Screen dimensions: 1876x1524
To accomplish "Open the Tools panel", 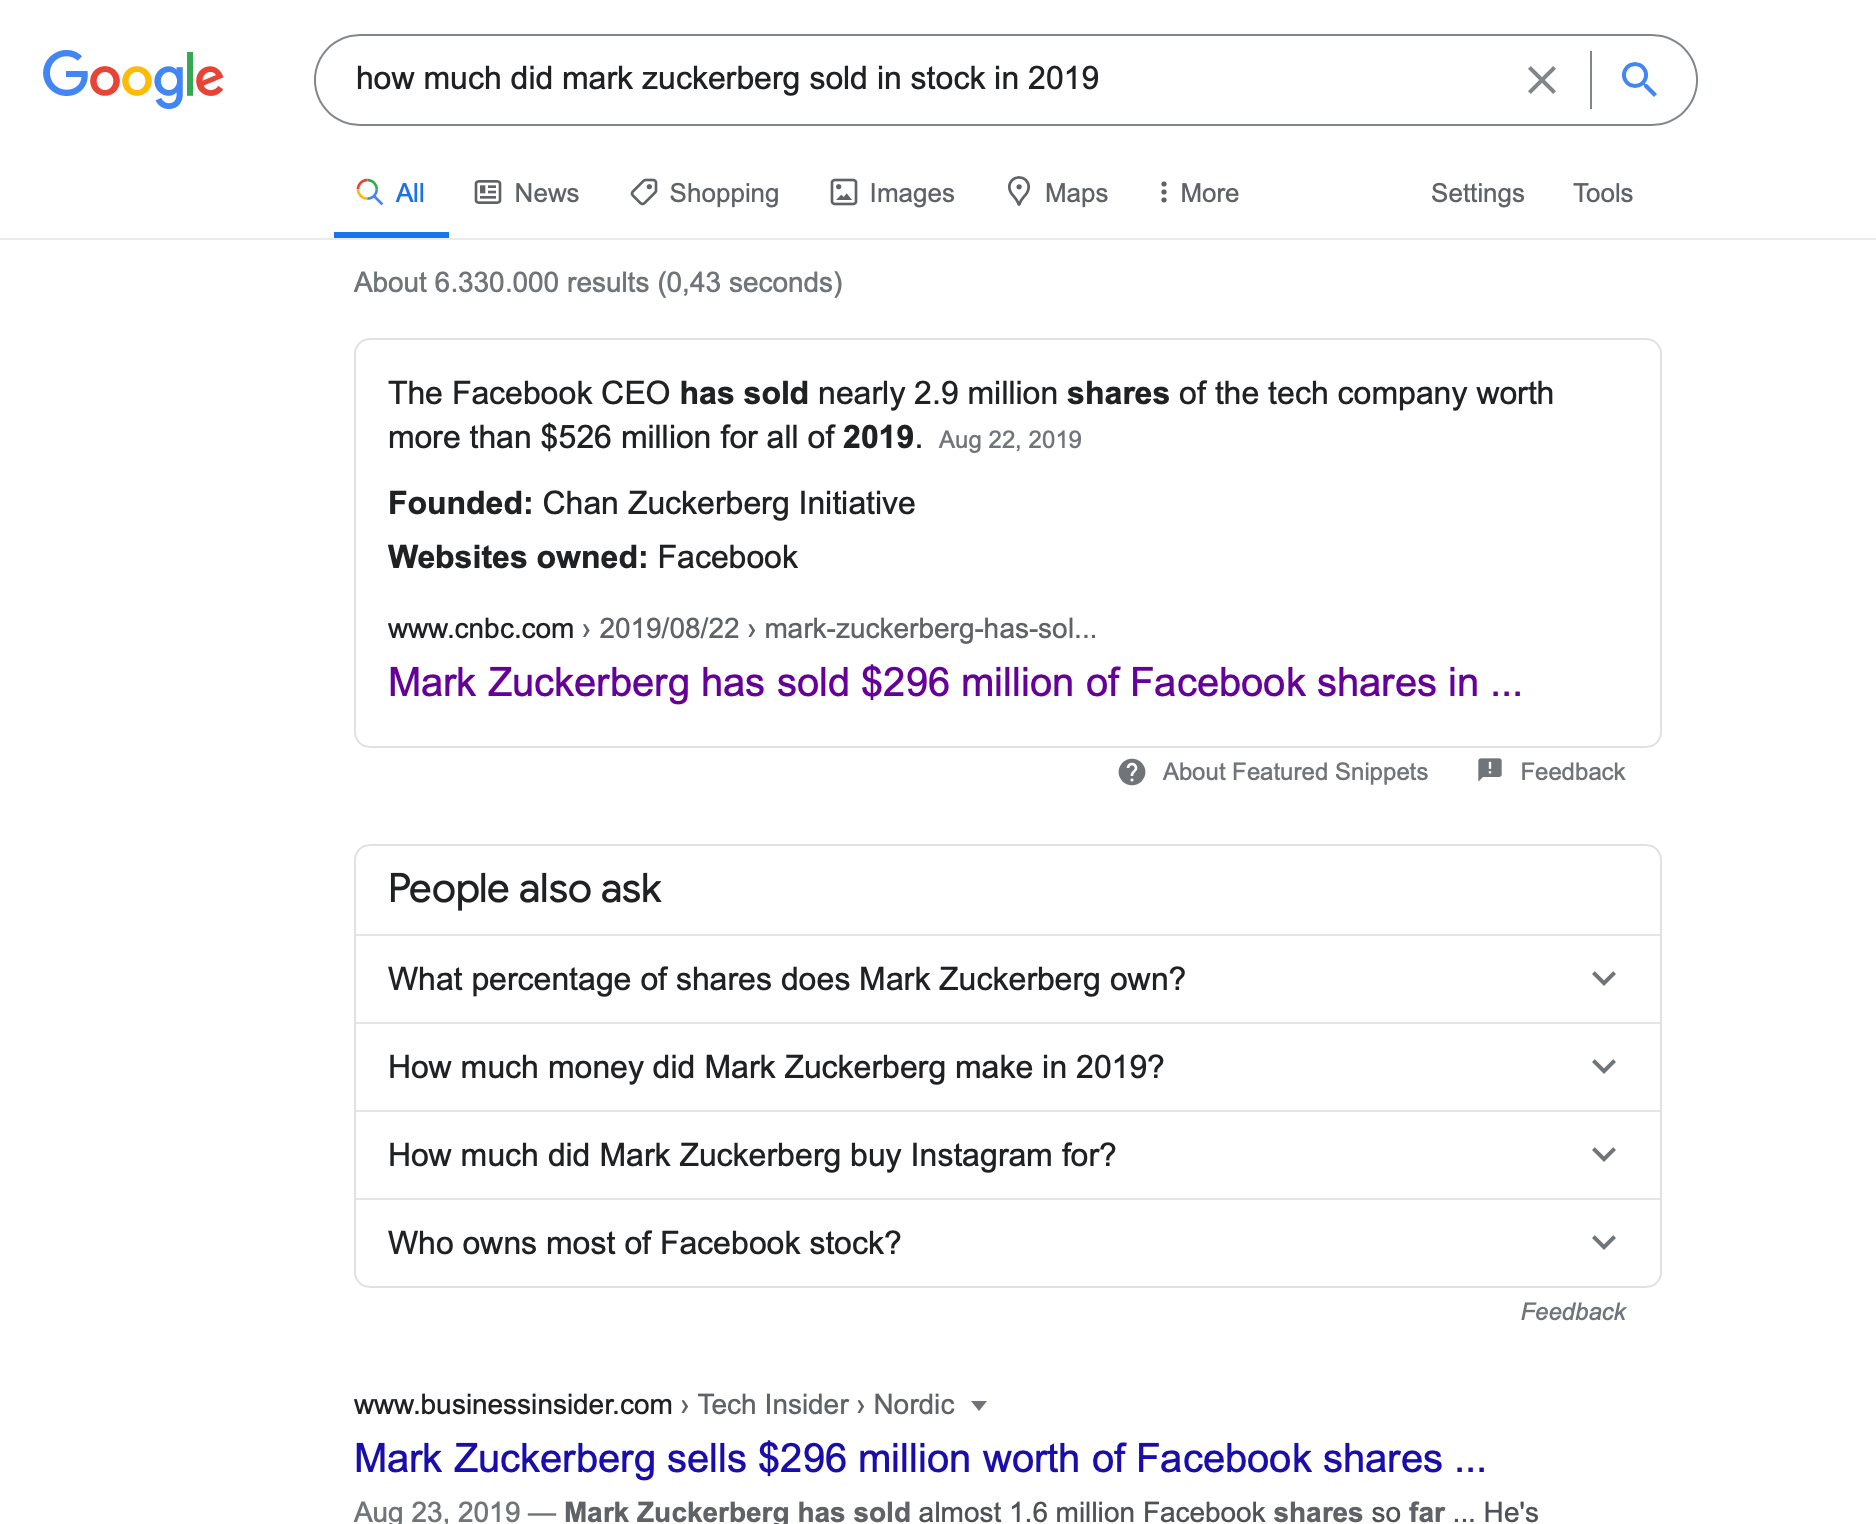I will tap(1602, 192).
